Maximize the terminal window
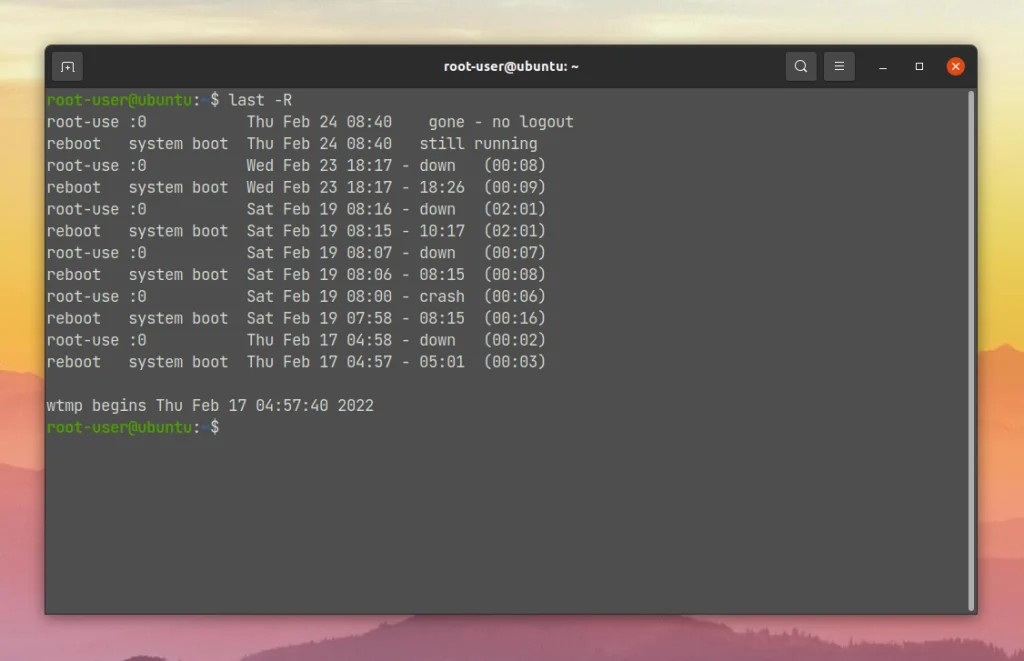 [x=919, y=67]
